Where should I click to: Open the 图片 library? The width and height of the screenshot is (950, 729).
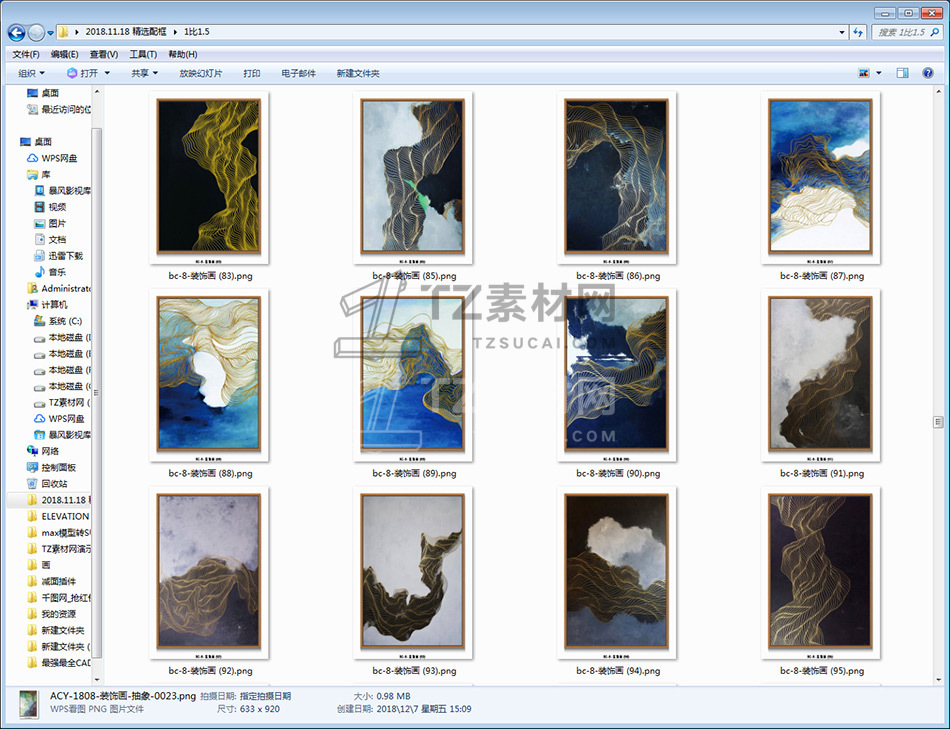[50, 223]
